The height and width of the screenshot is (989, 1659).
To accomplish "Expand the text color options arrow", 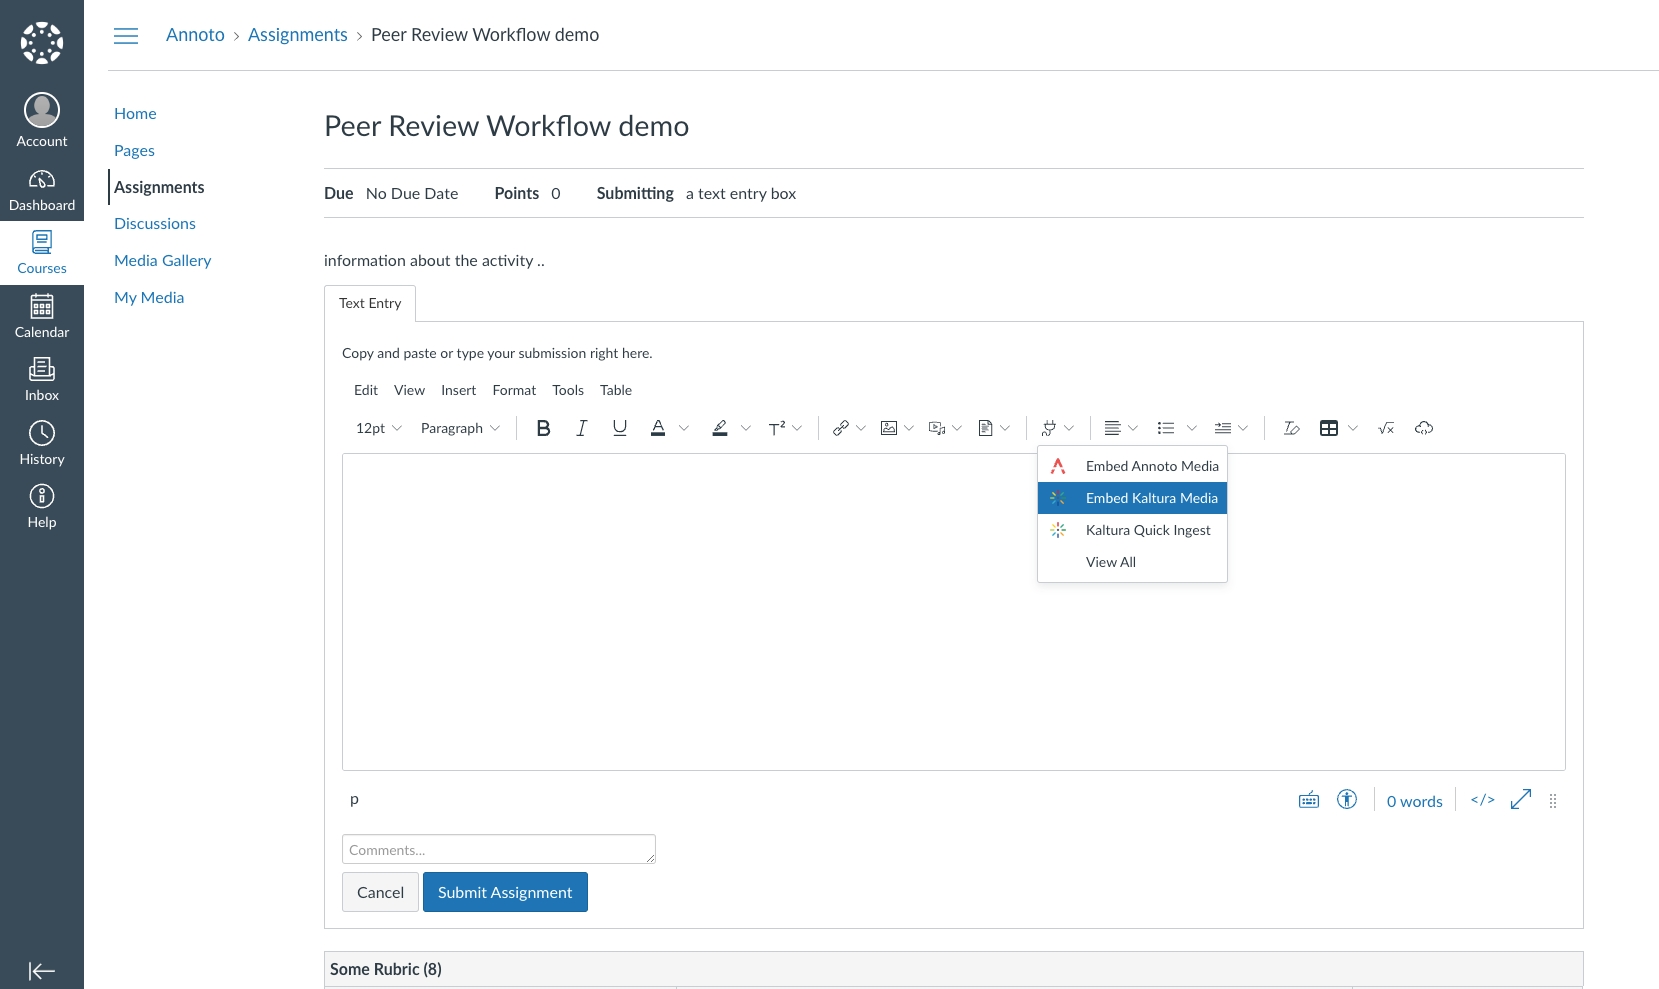I will click(684, 428).
